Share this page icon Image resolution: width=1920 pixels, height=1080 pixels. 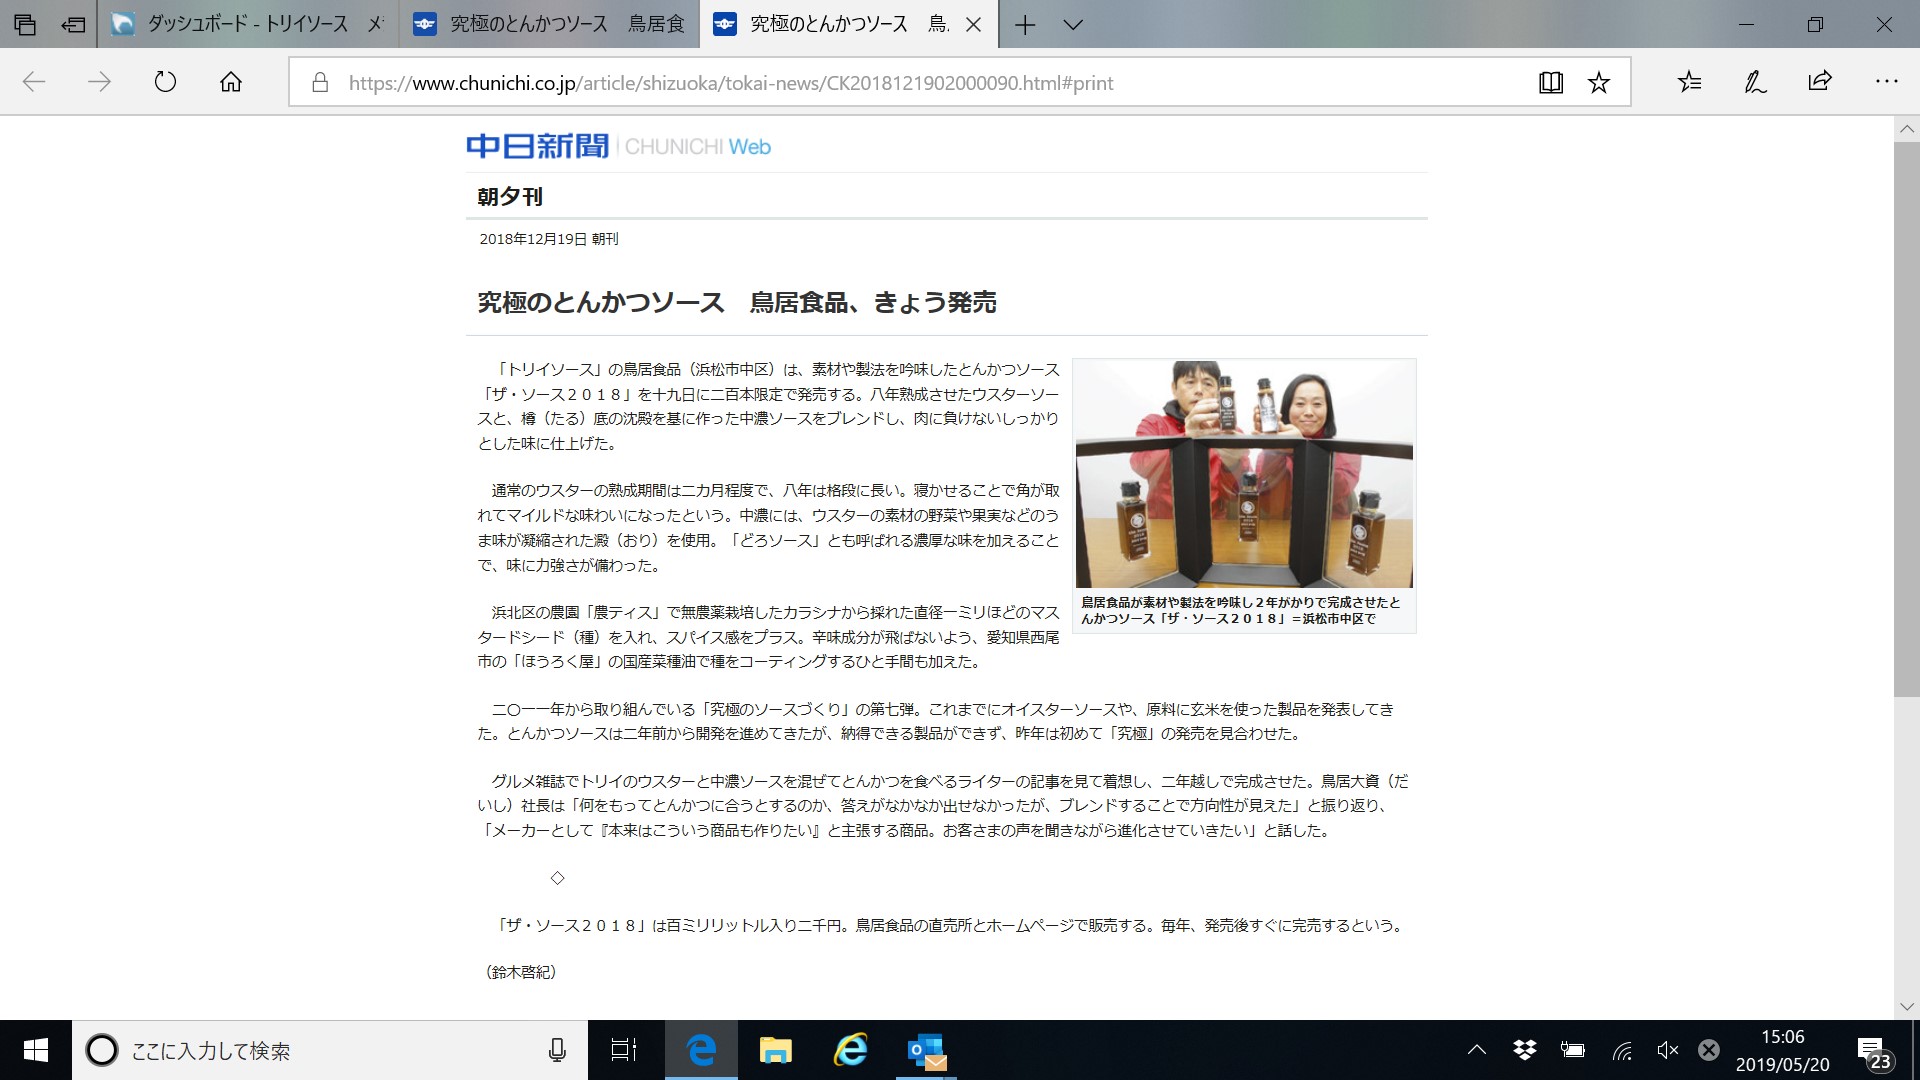point(1820,81)
